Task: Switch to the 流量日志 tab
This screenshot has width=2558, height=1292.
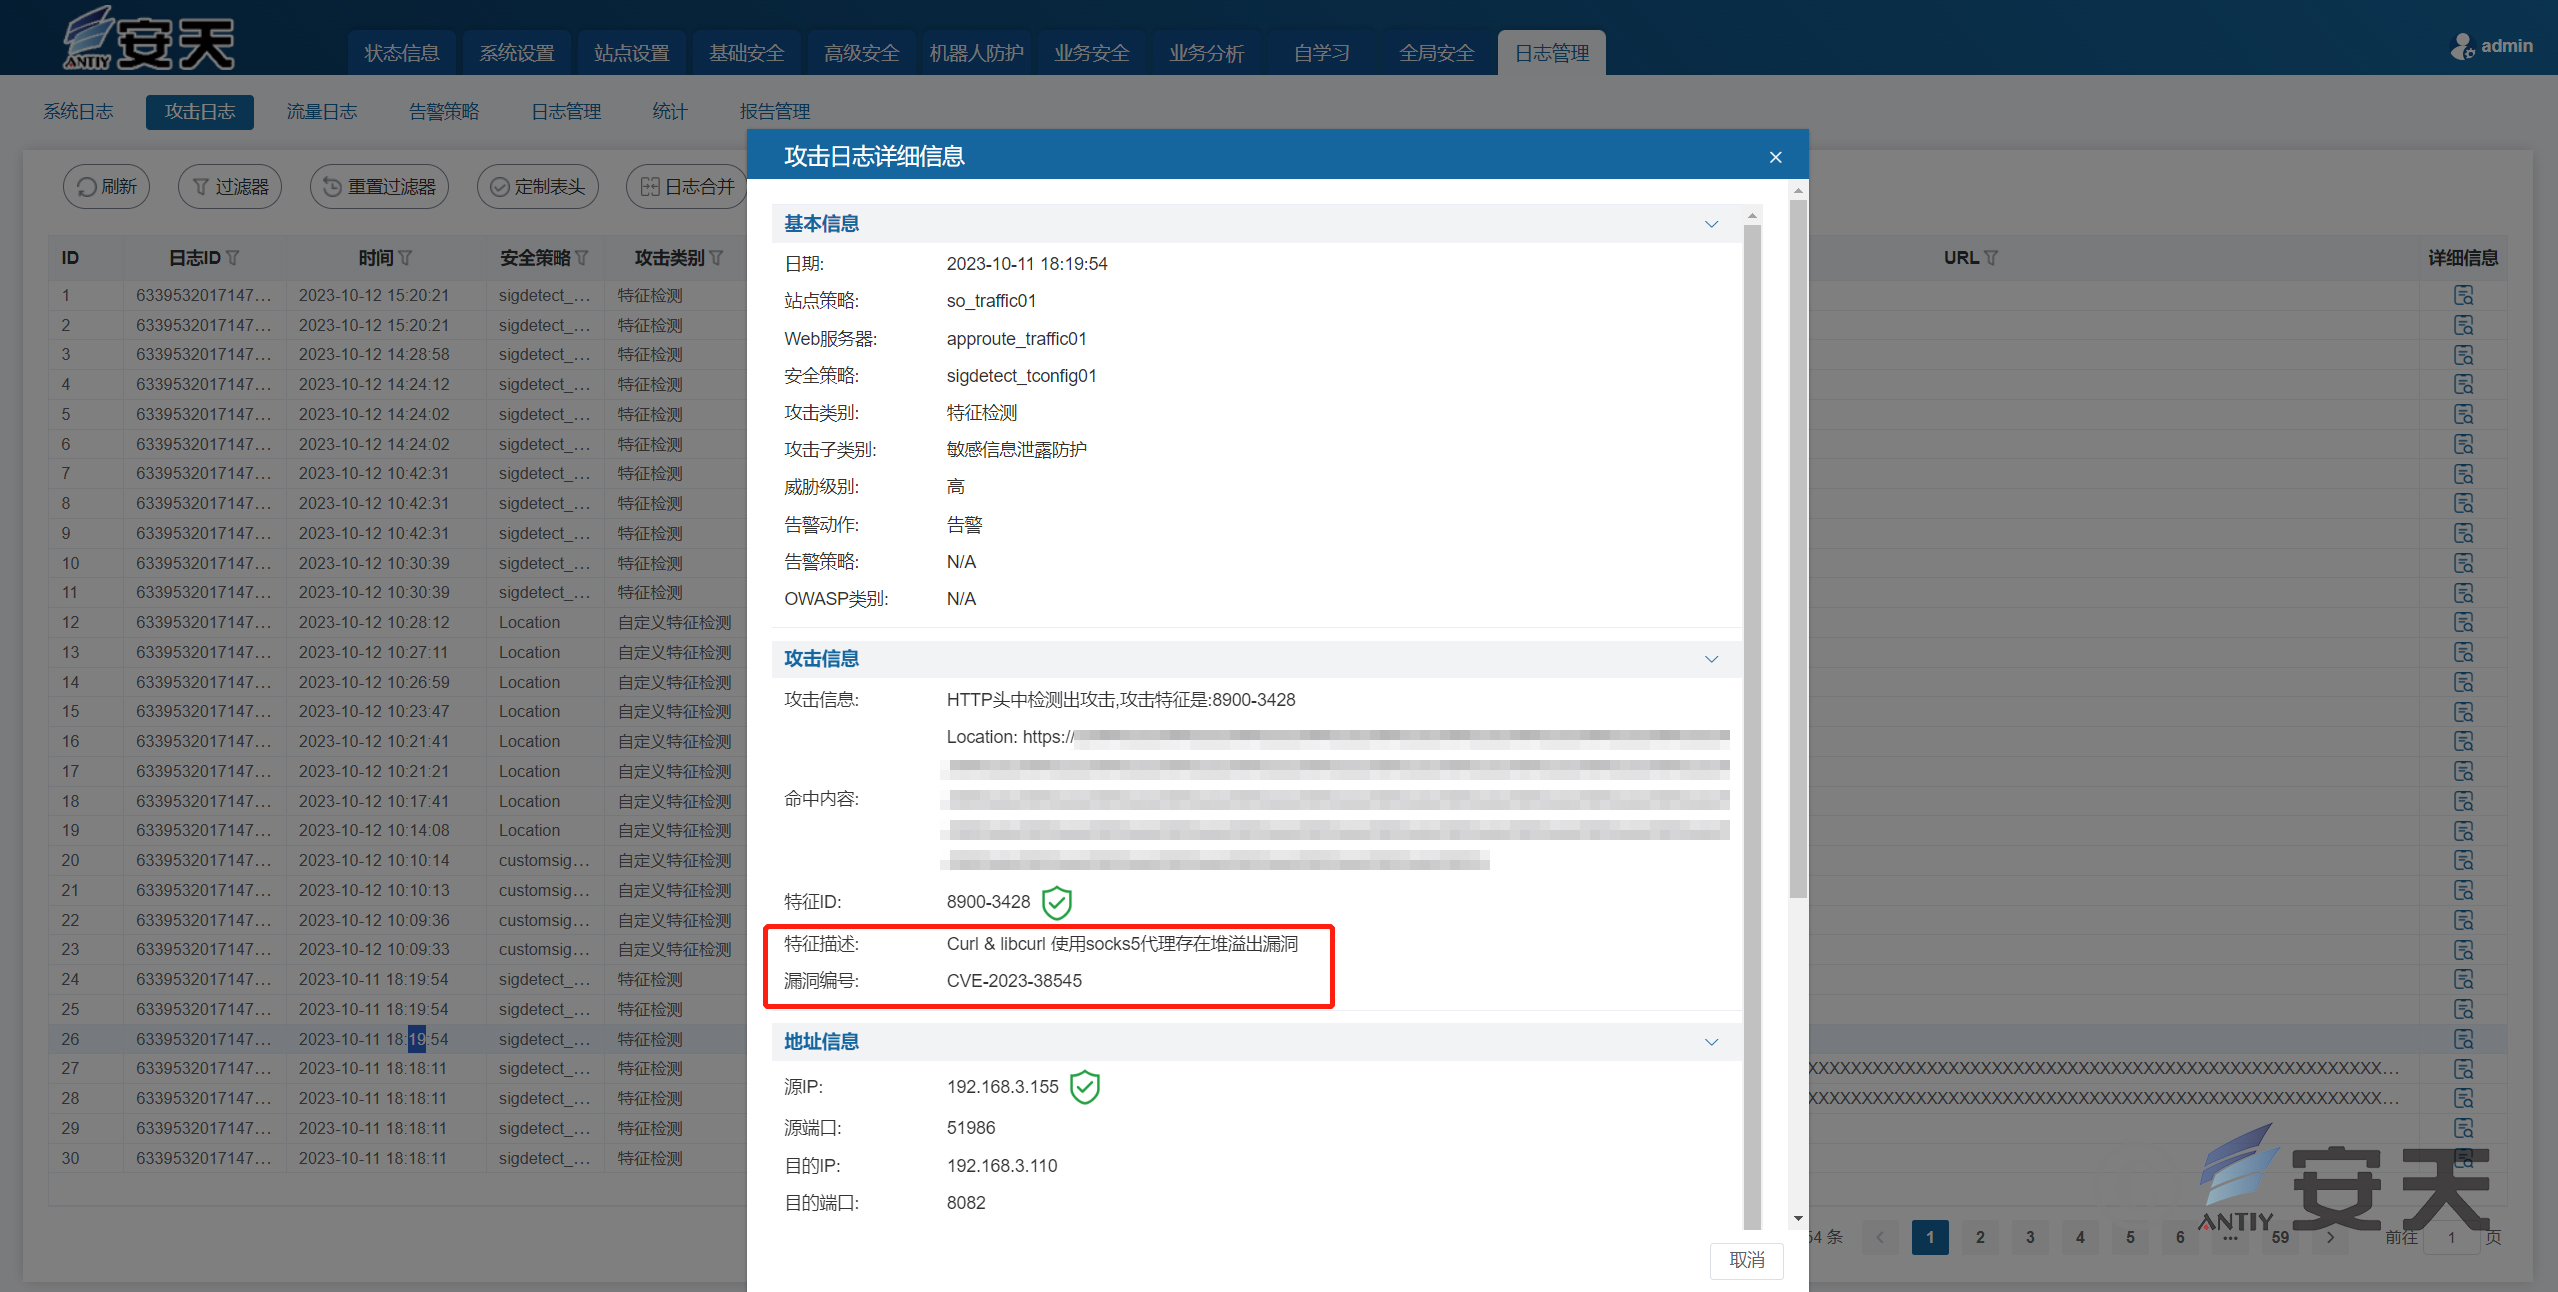Action: click(x=321, y=112)
